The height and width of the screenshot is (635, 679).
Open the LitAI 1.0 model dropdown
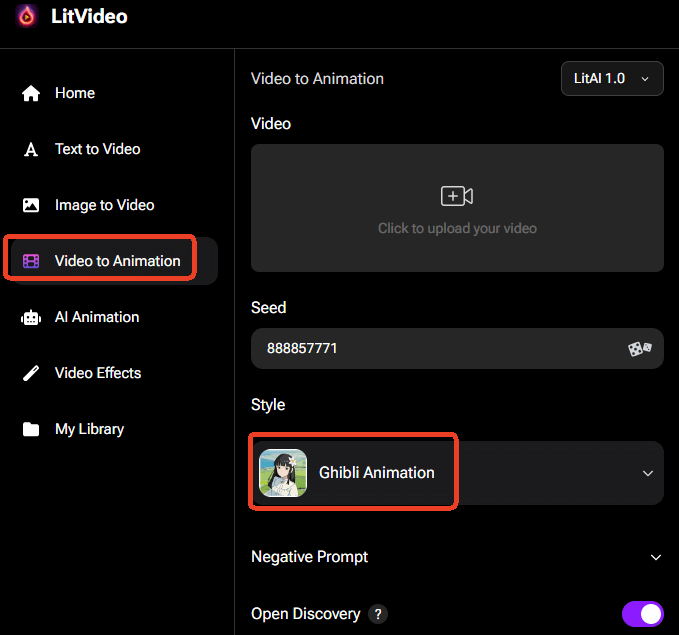[x=612, y=78]
